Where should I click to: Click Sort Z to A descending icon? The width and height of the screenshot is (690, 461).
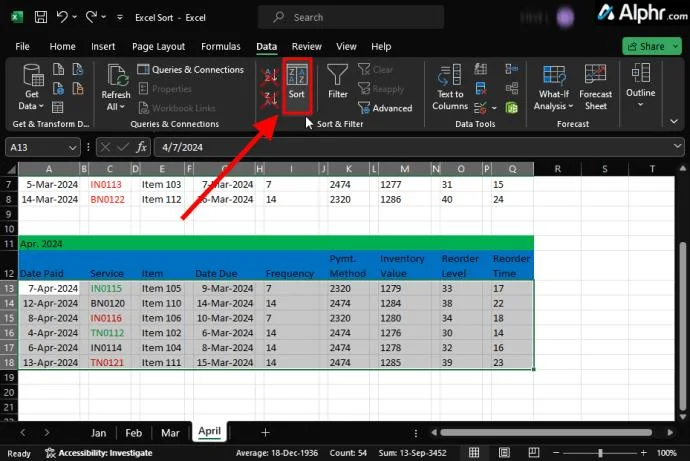click(269, 98)
